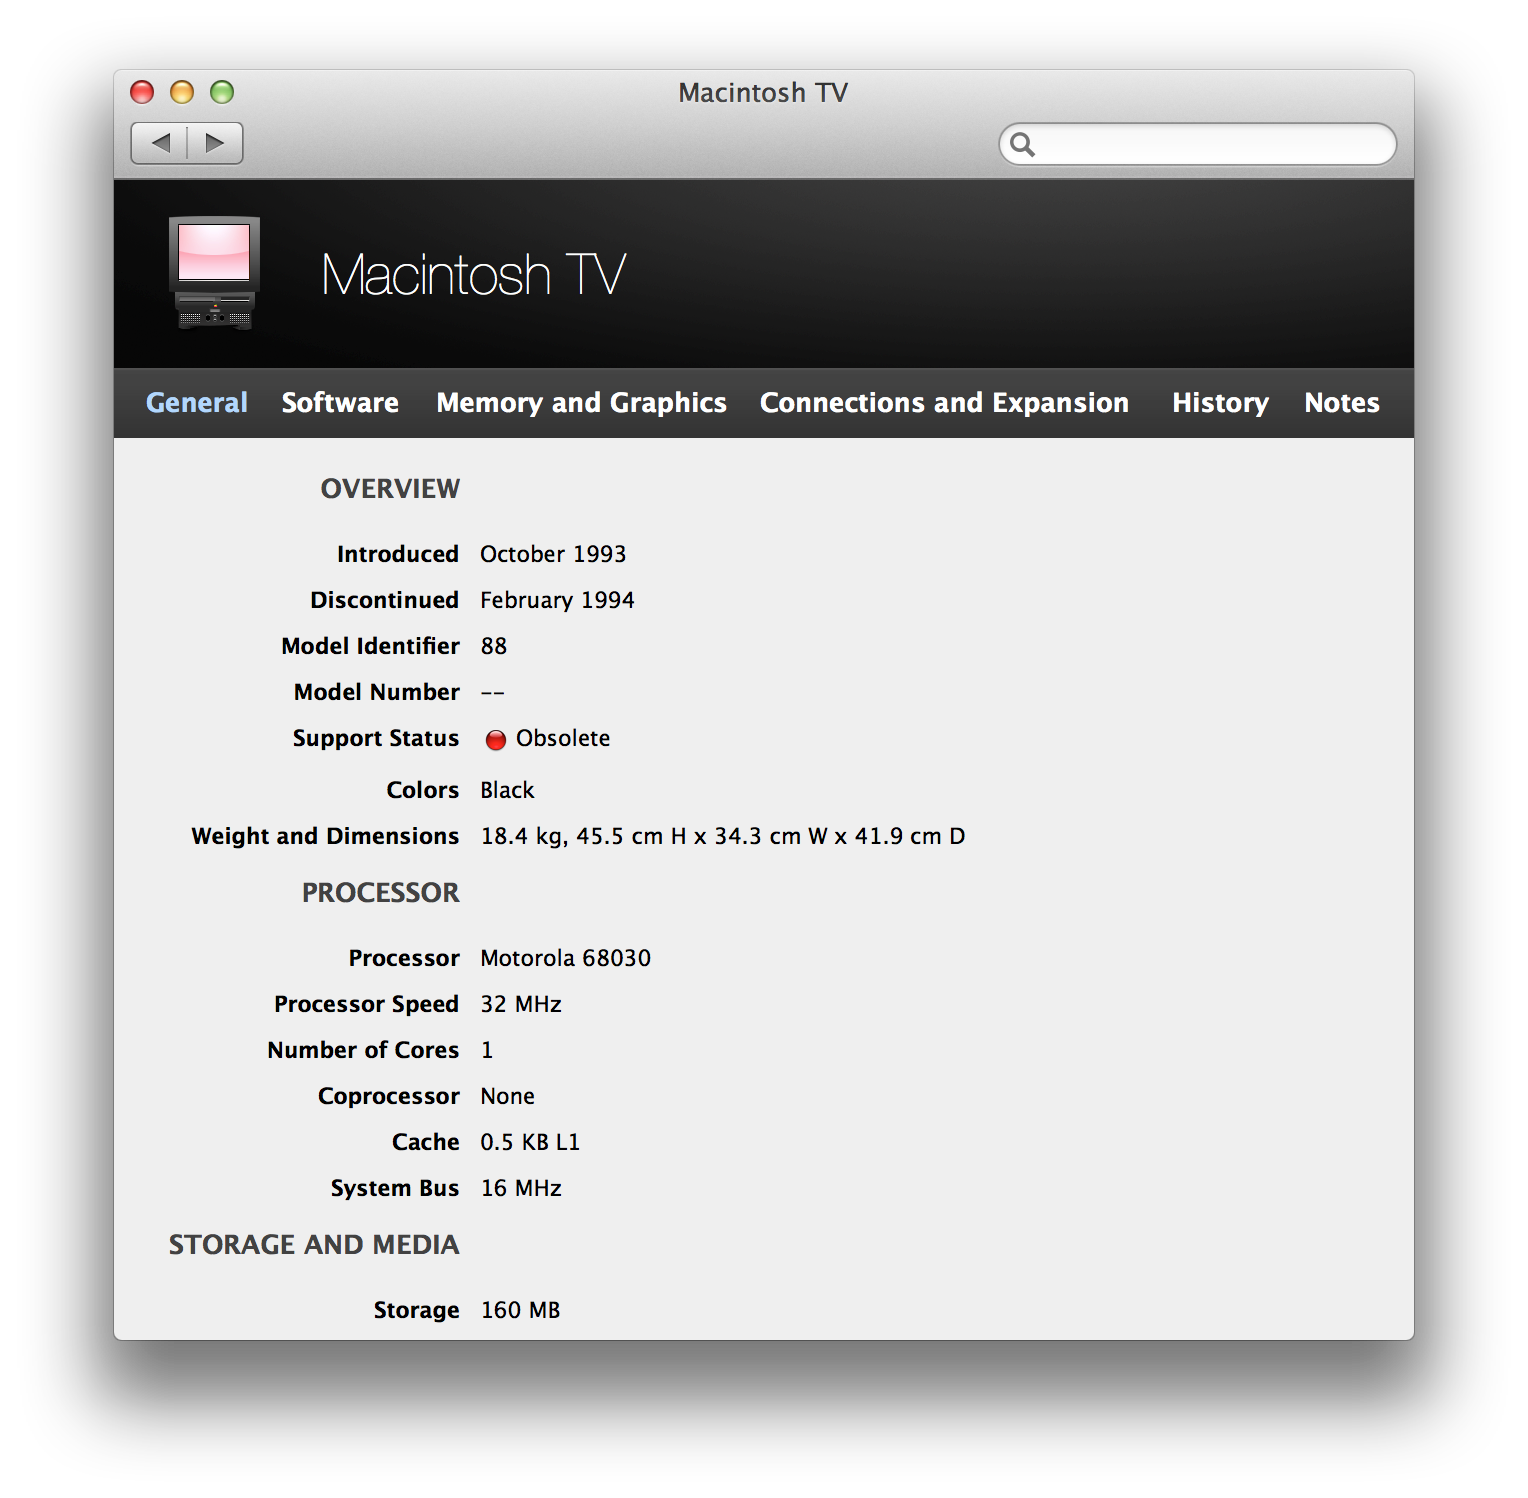Screen dimensions: 1528x1498
Task: Click the Weight and Dimensions value
Action: click(x=722, y=836)
